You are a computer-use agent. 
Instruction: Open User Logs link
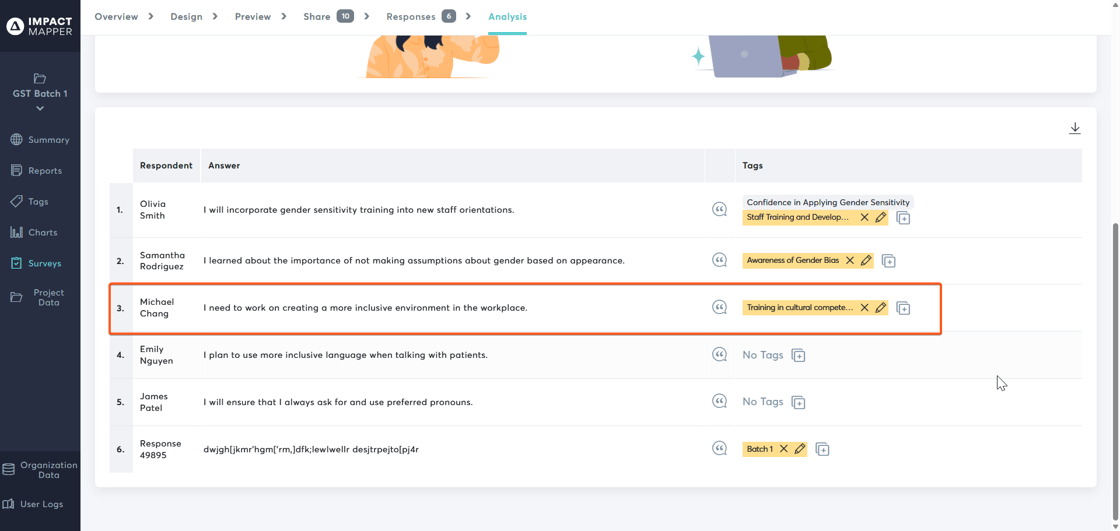point(40,504)
